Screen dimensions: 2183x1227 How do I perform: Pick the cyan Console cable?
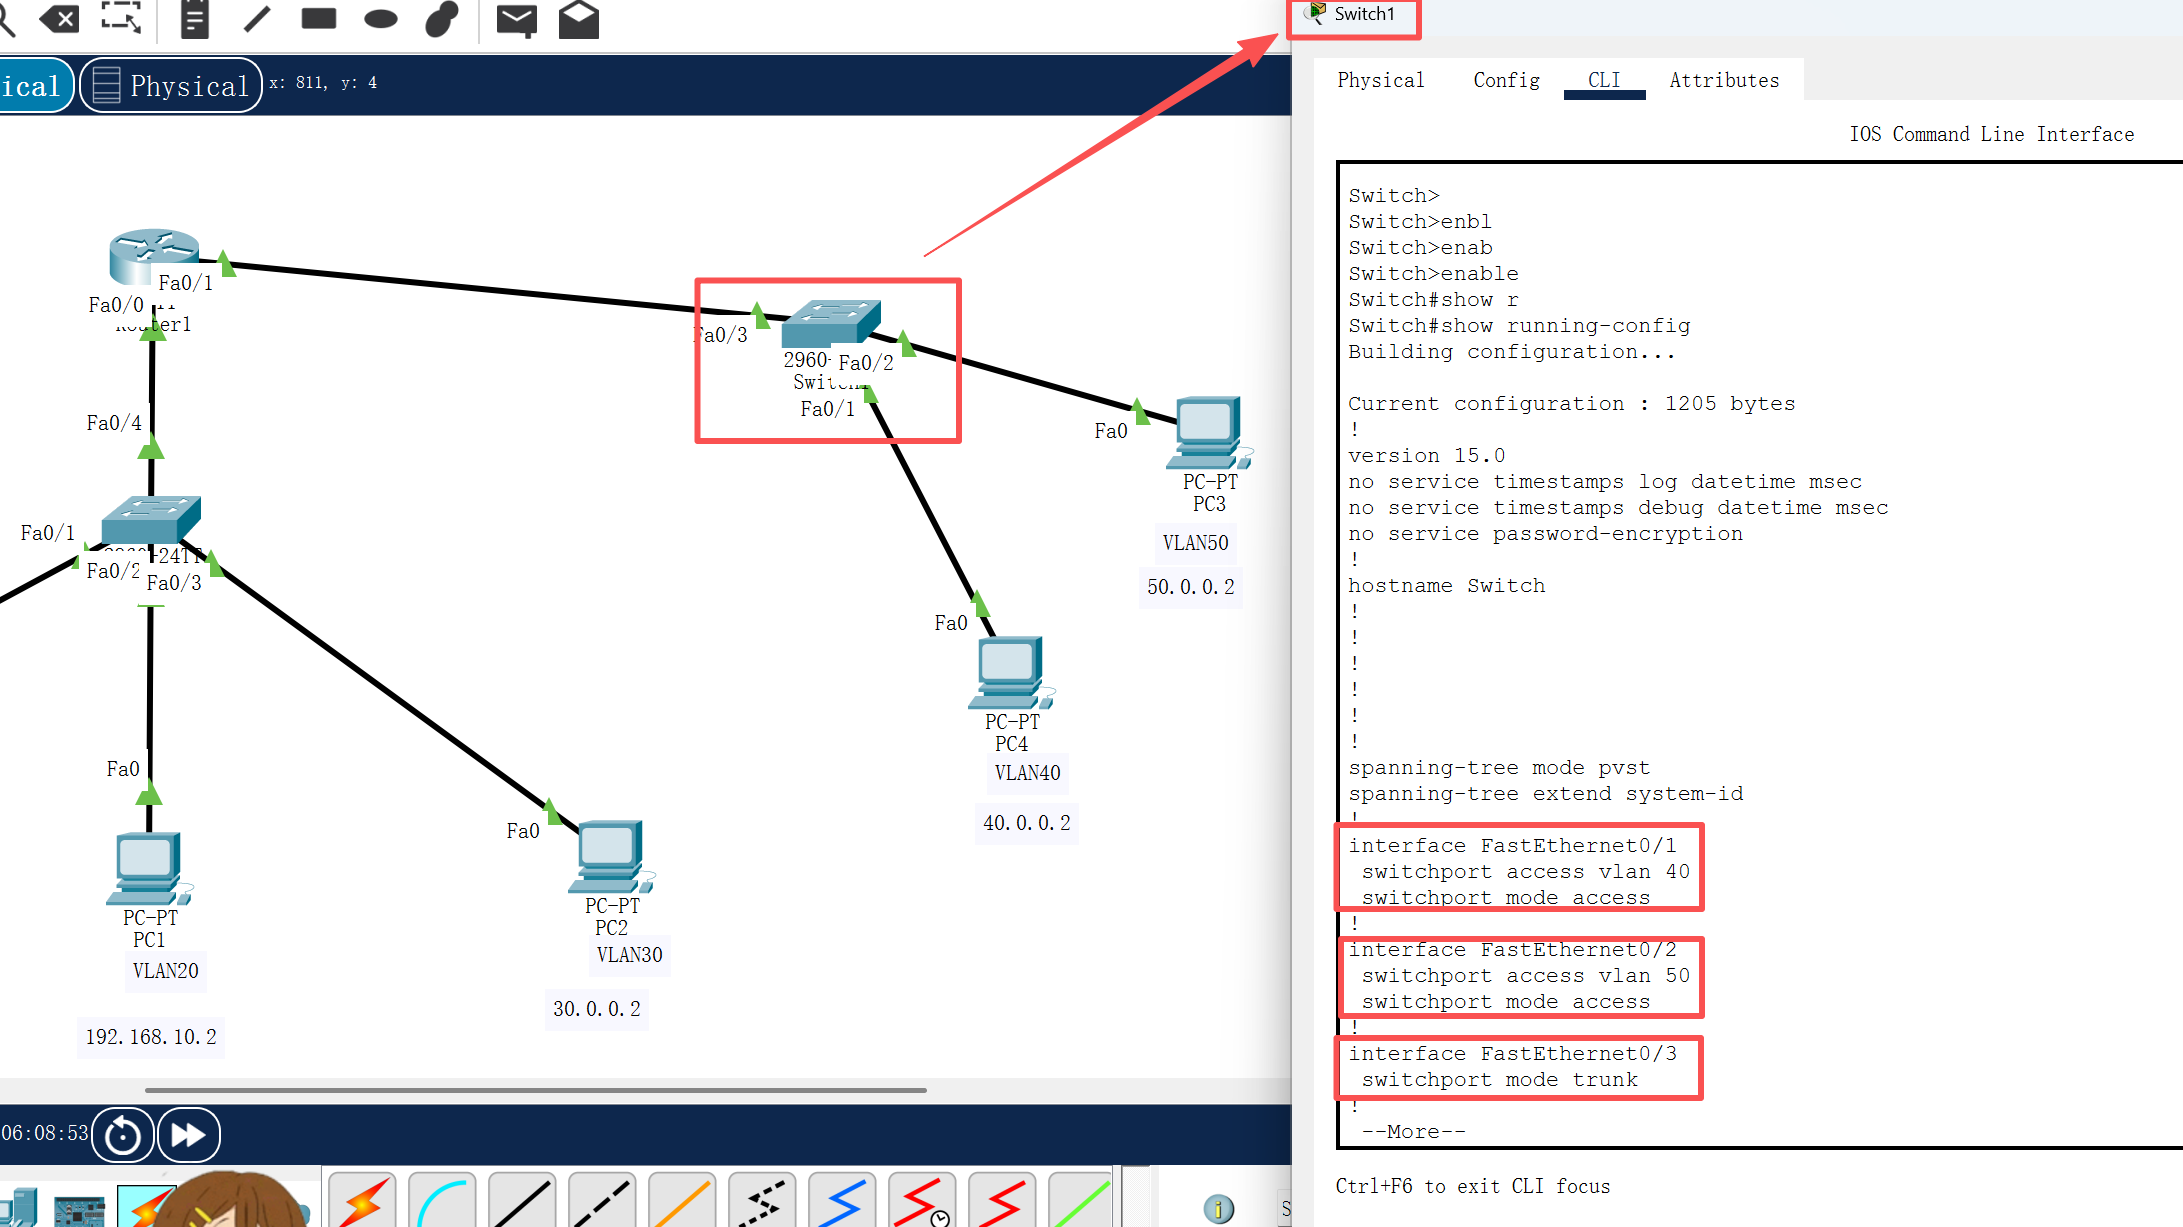tap(442, 1200)
